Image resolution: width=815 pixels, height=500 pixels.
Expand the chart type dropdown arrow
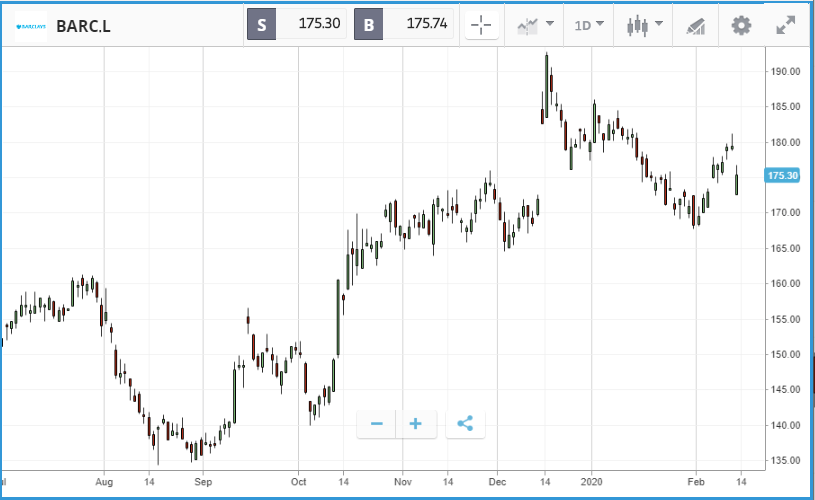[x=659, y=23]
